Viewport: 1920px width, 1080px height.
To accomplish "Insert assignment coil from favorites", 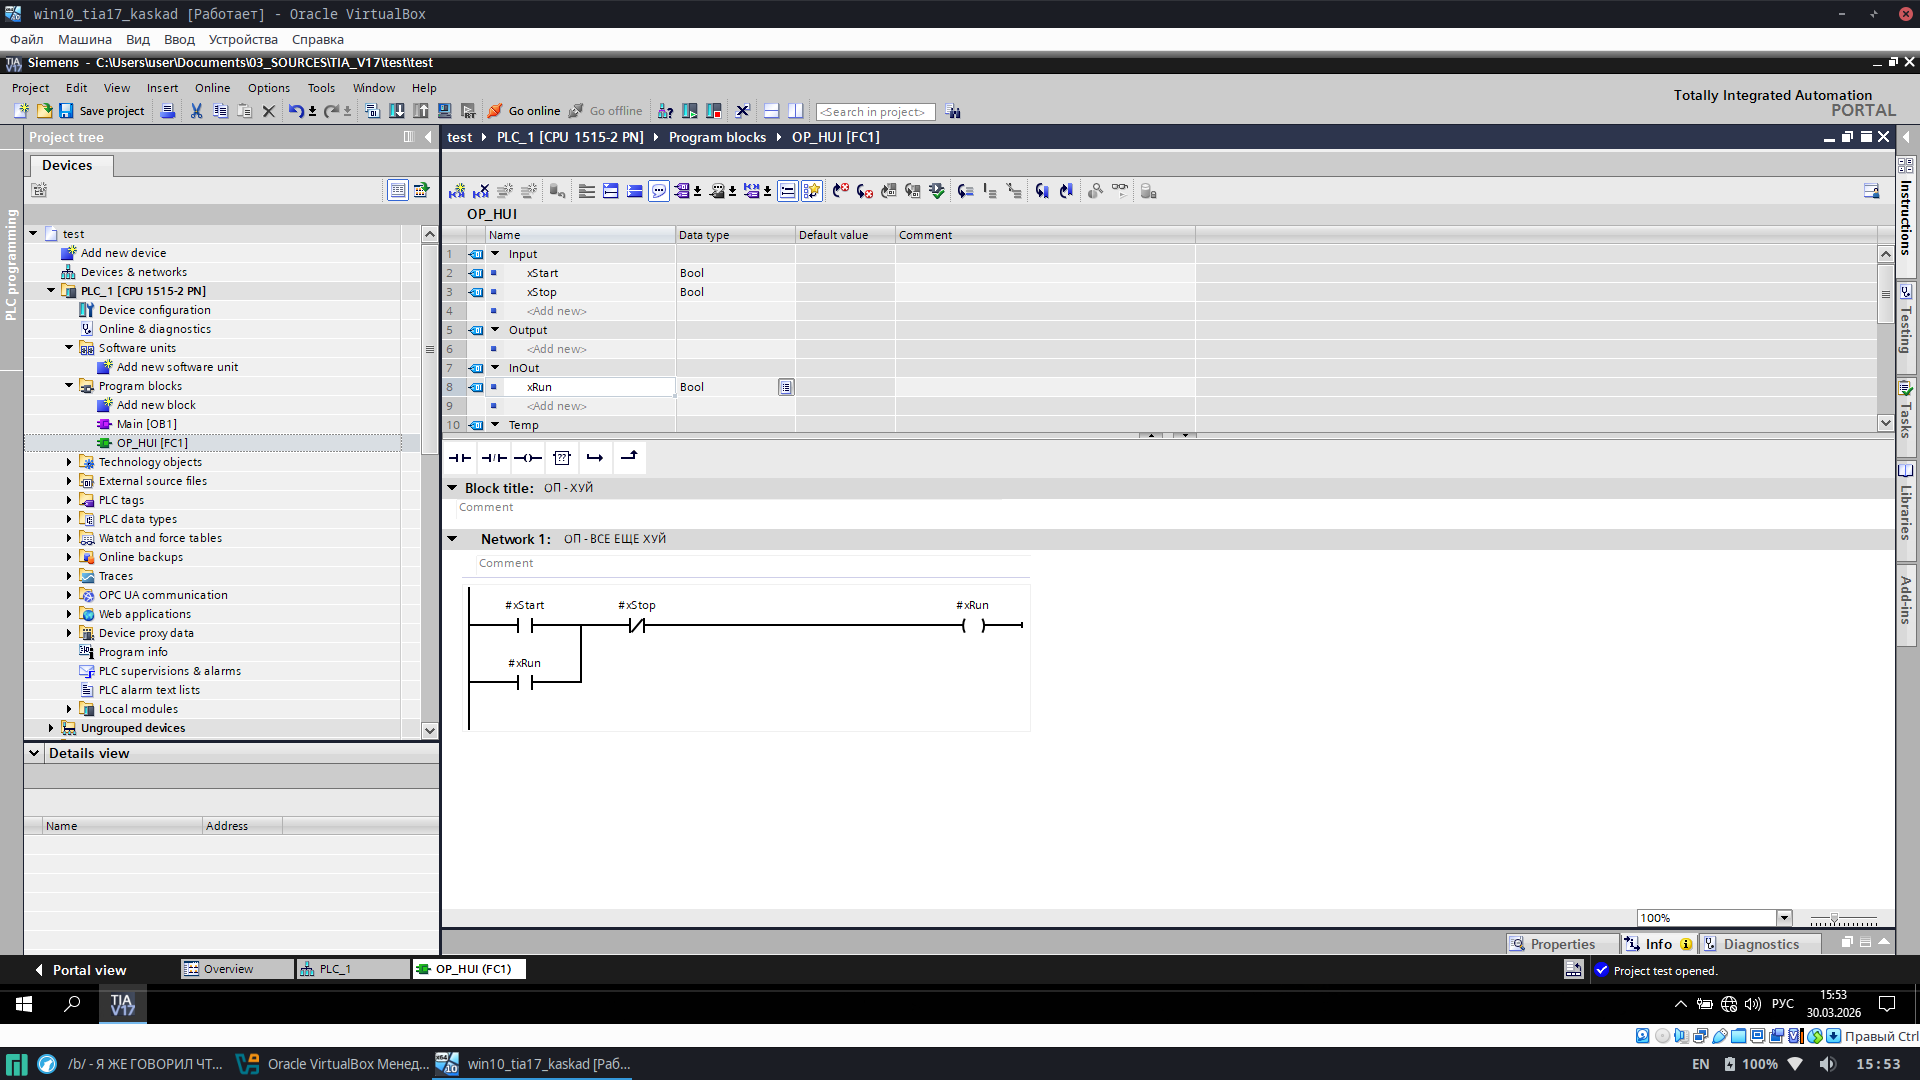I will pyautogui.click(x=528, y=458).
